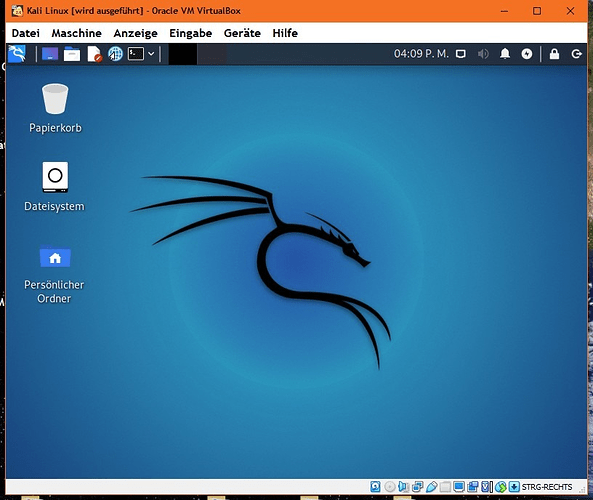Click the log out icon in the Kali panel

coord(576,54)
